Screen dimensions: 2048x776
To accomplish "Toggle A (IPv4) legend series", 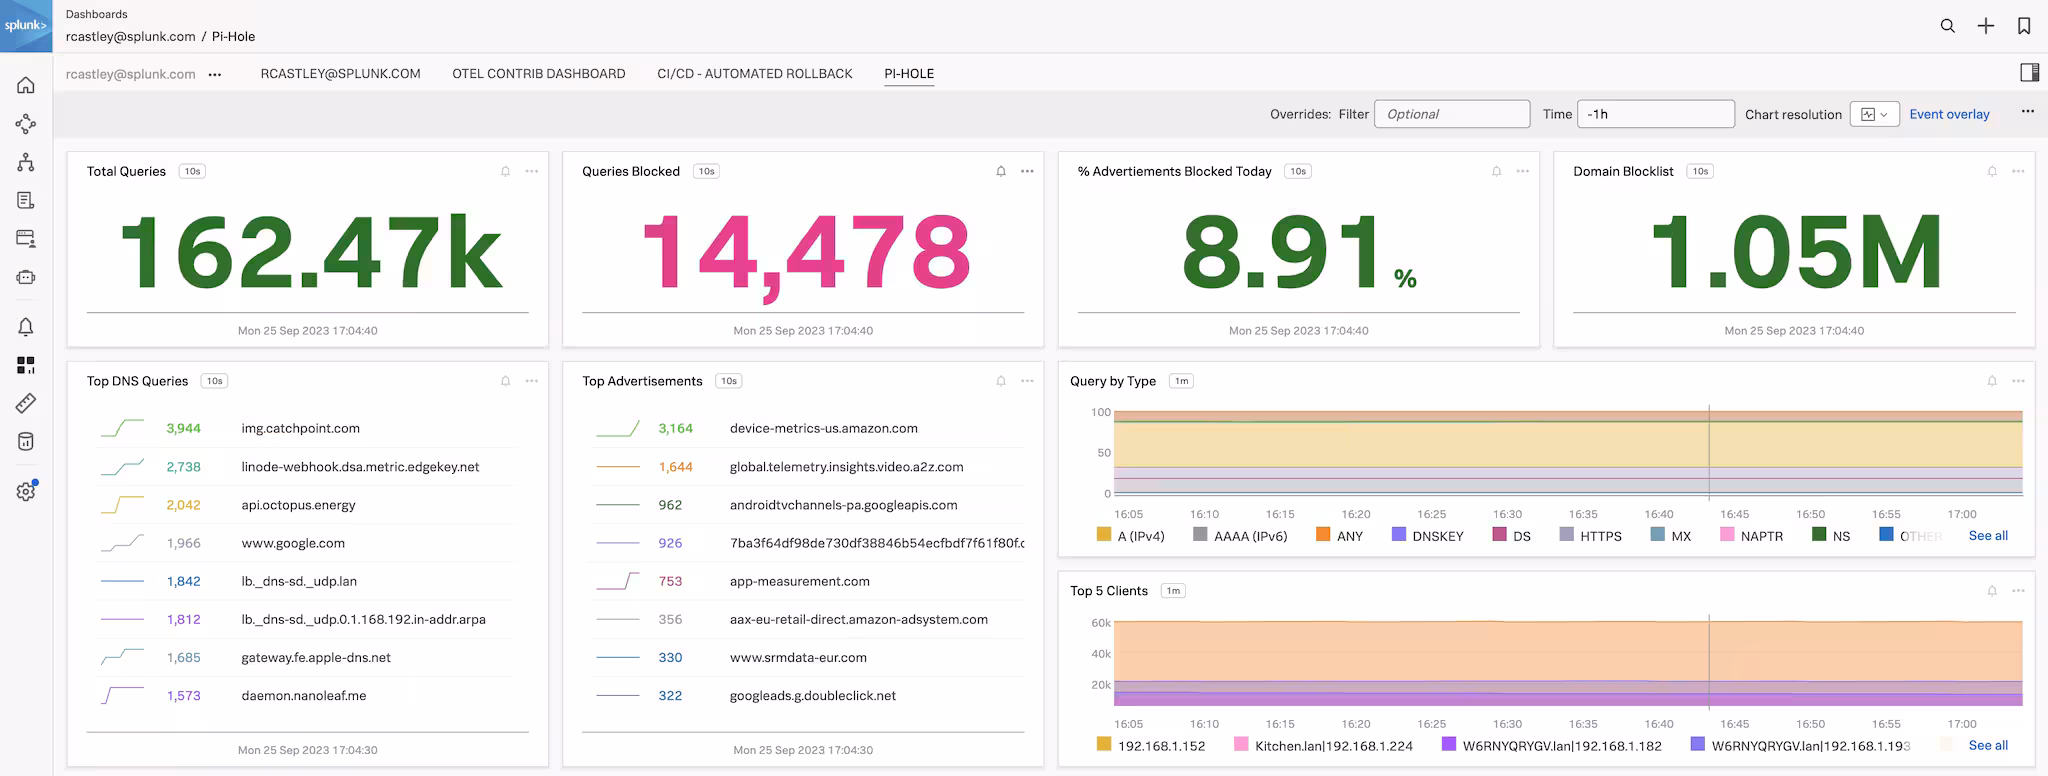I will point(1130,536).
